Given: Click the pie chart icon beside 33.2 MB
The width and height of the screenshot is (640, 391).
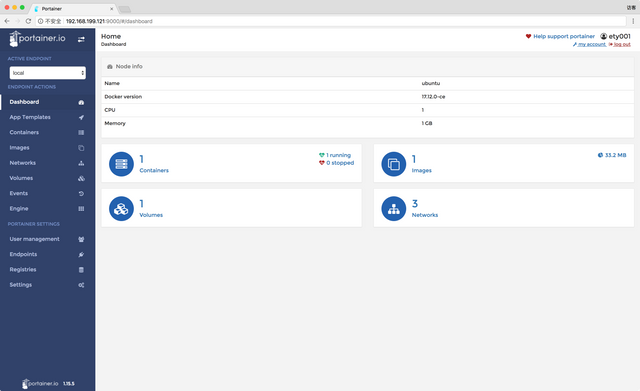Looking at the screenshot, I should point(600,155).
